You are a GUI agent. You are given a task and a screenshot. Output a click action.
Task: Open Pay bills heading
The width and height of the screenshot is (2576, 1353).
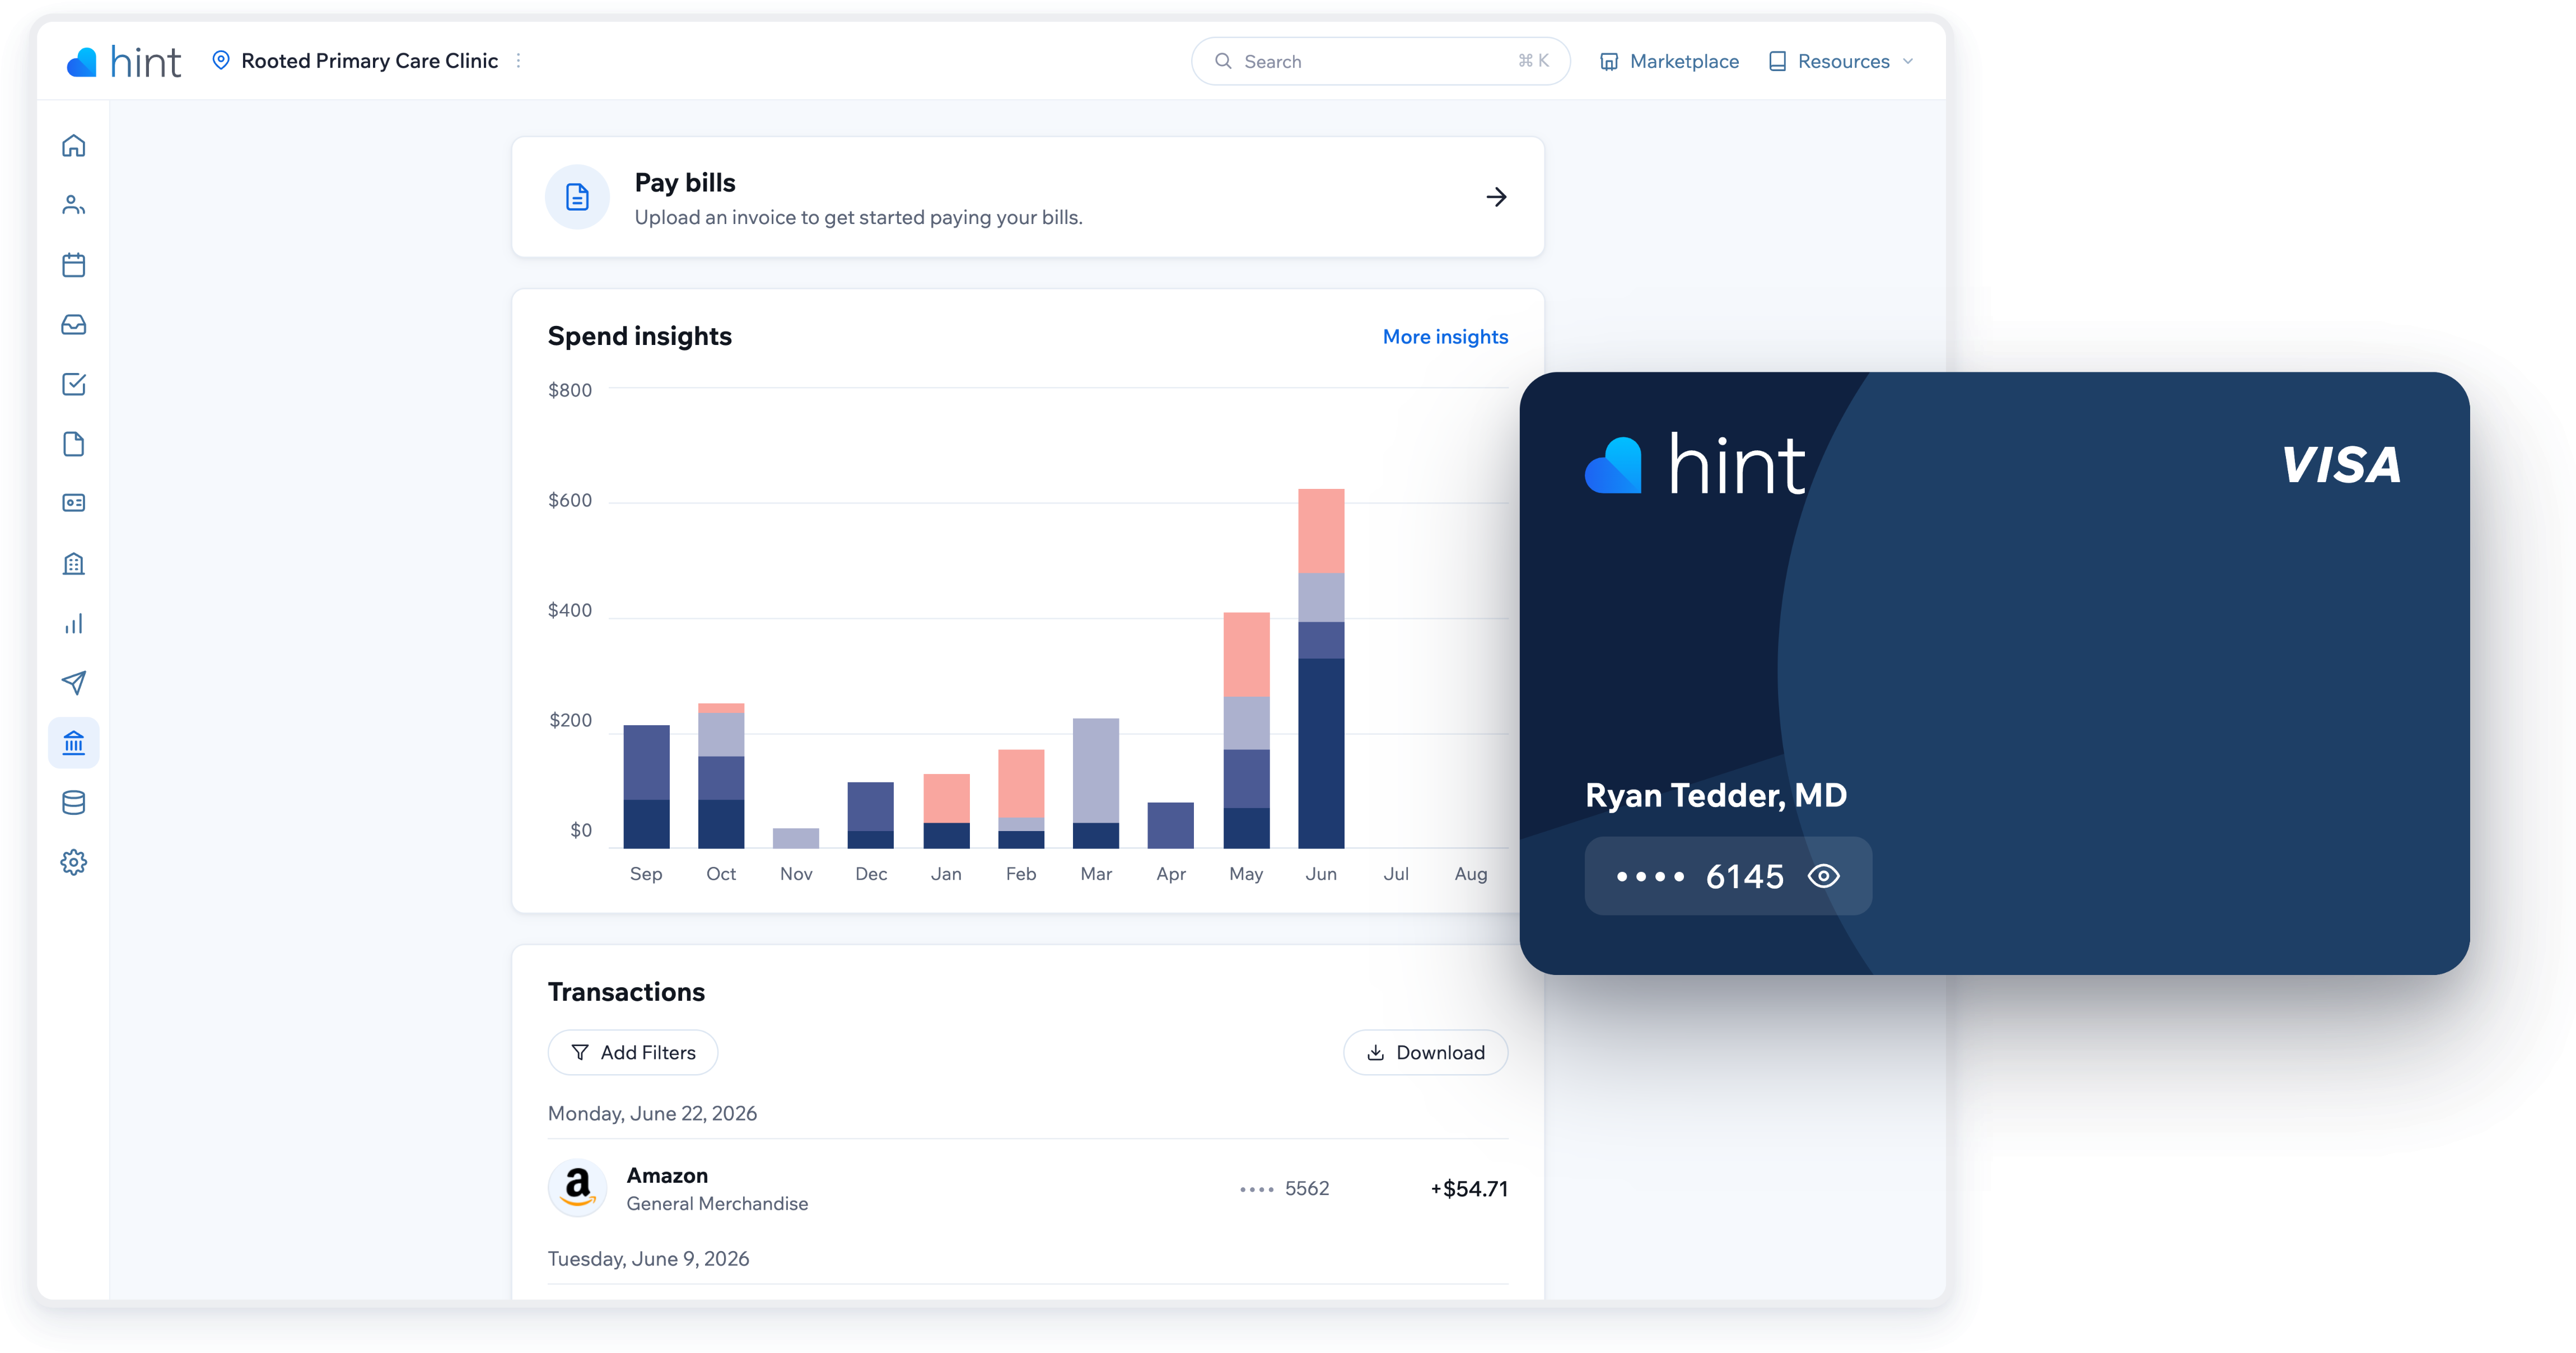coord(685,183)
